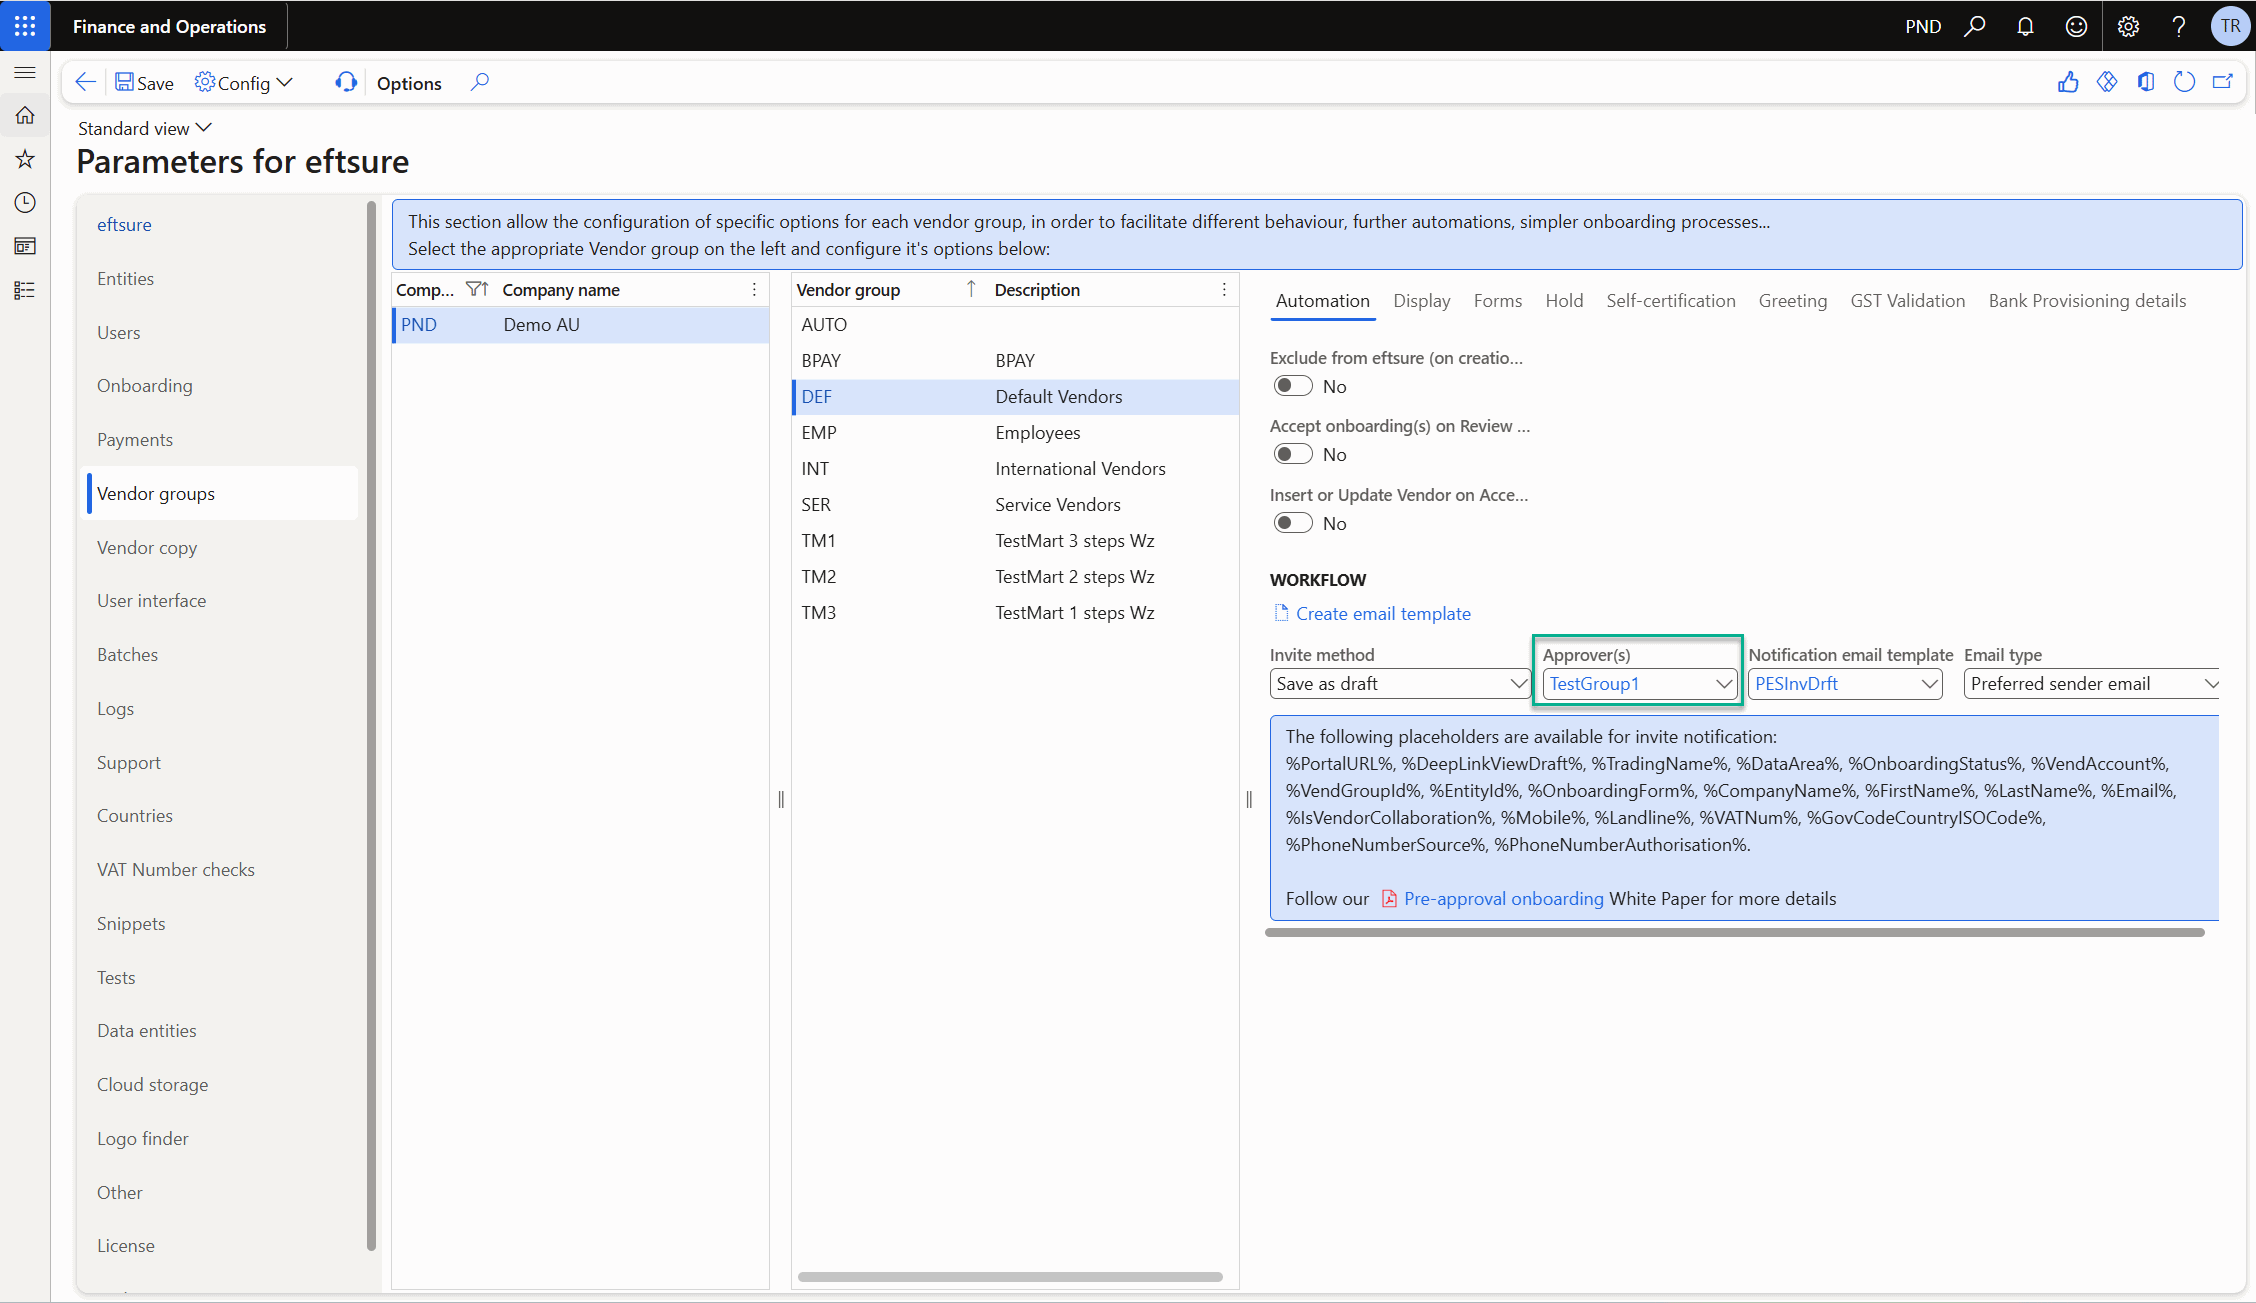Select the PND company row
2256x1303 pixels.
[581, 325]
